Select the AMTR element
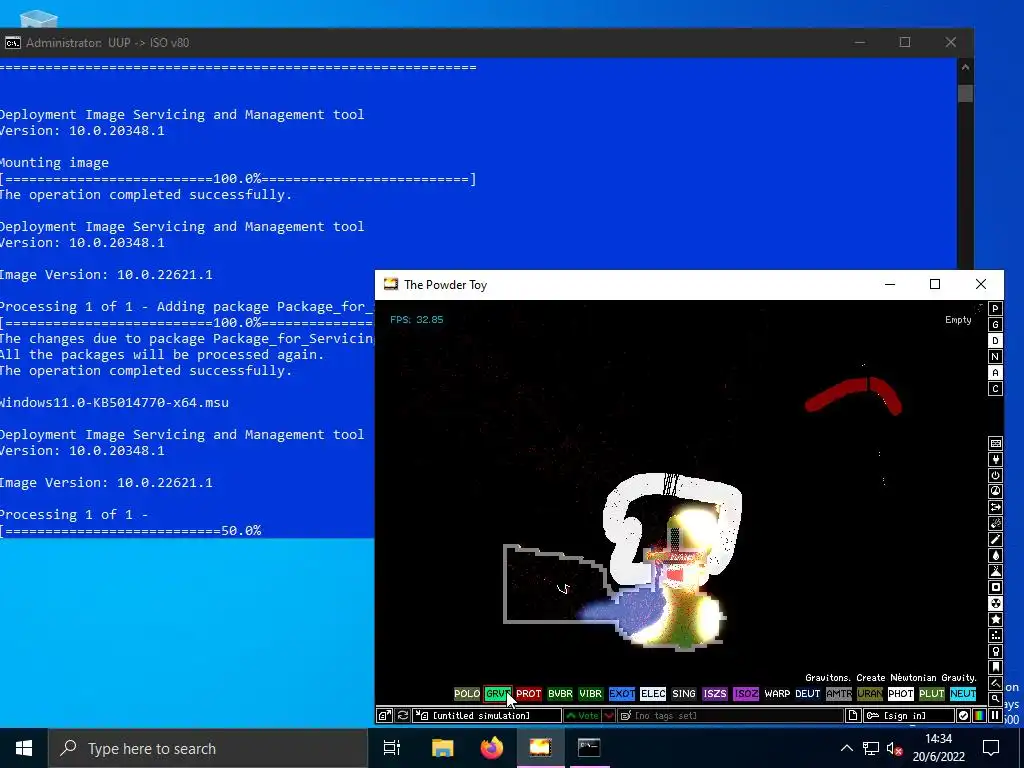The width and height of the screenshot is (1024, 768). (x=839, y=694)
